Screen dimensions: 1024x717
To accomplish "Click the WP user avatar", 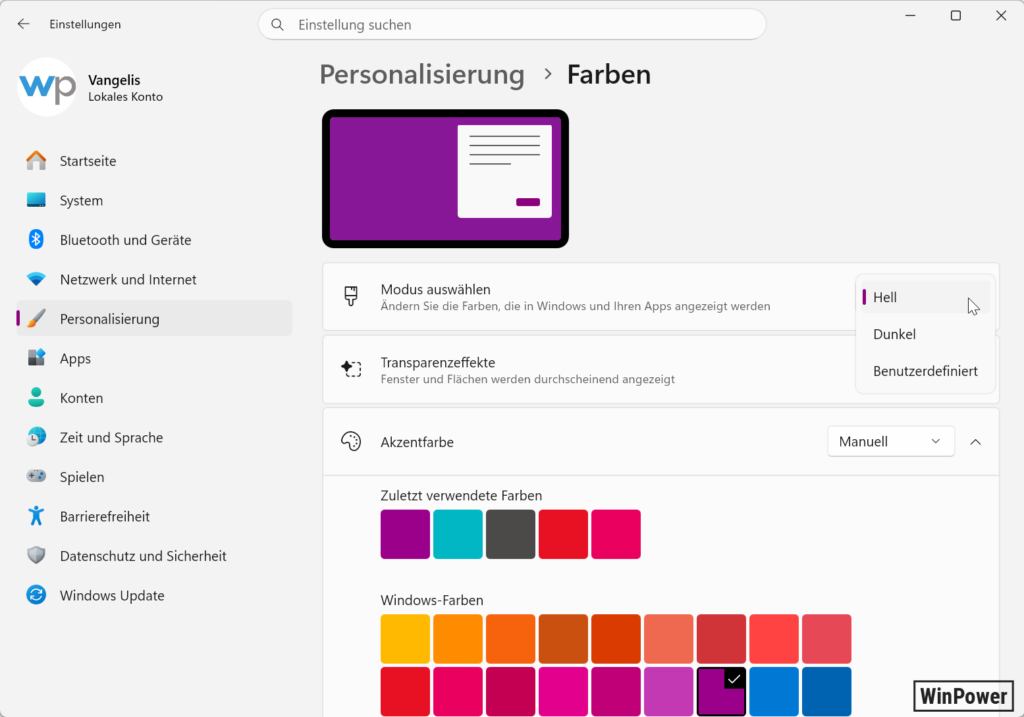I will tap(47, 87).
